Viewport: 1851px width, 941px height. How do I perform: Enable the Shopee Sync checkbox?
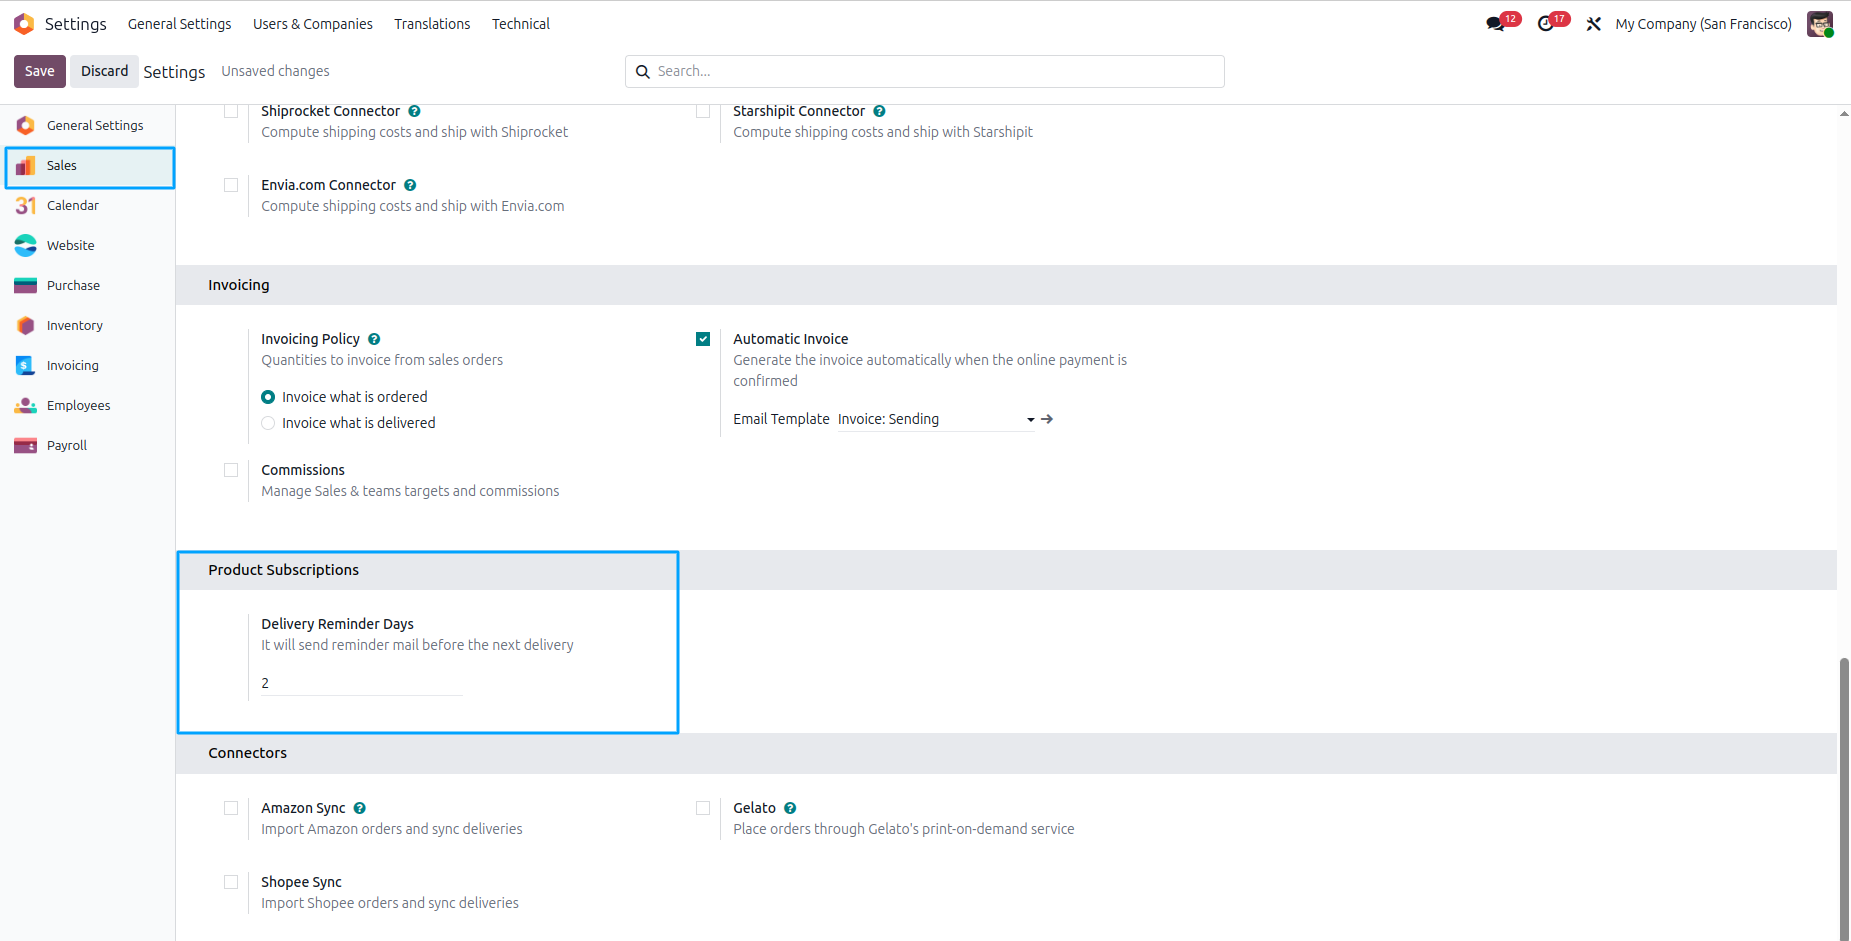pyautogui.click(x=231, y=882)
